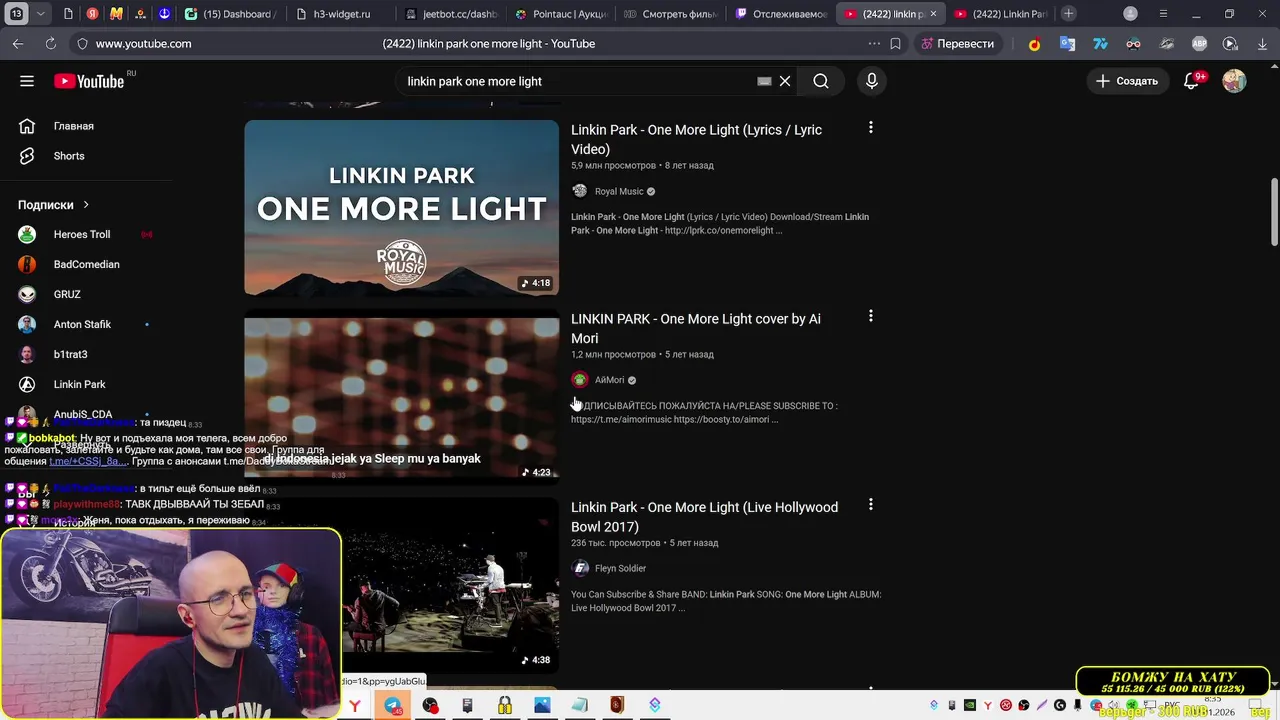Switch to the (15) Dashboard tab

tap(230, 14)
